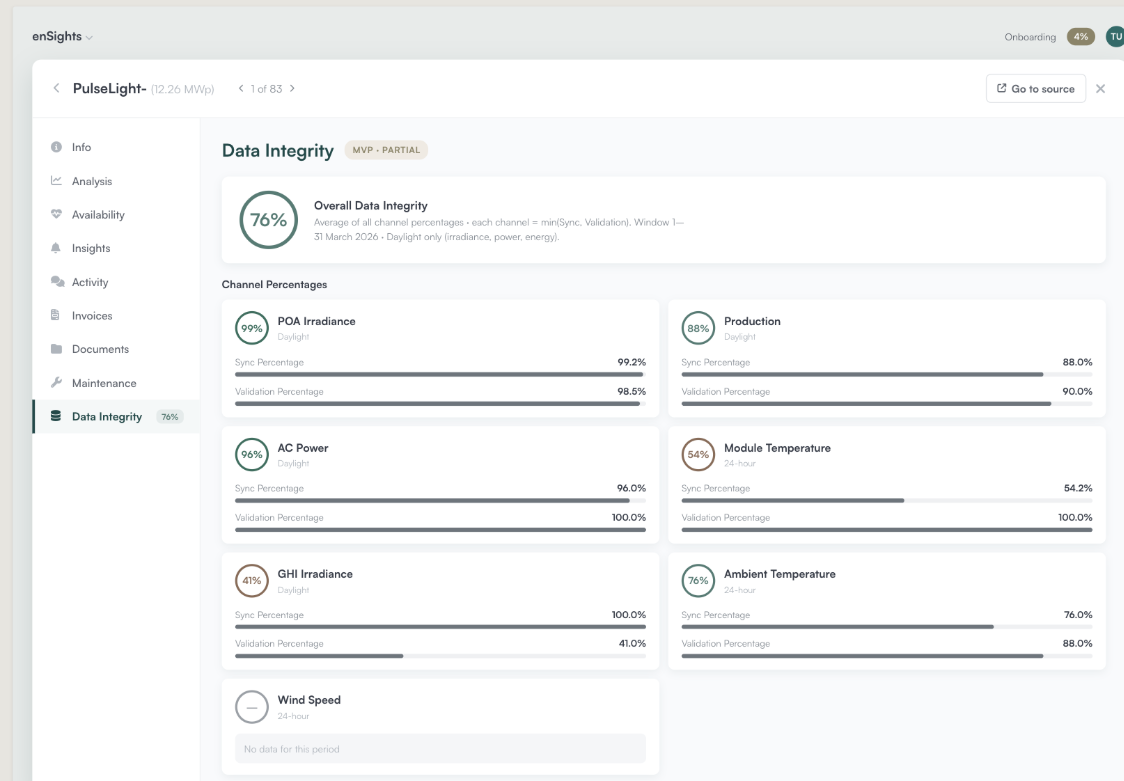The height and width of the screenshot is (781, 1124).
Task: Open the Documents section
Action: pos(116,349)
